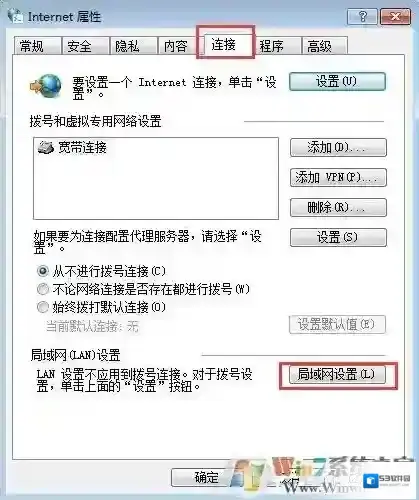
Task: Select 始终拨打默认连接 radio button
Action: [x=43, y=307]
